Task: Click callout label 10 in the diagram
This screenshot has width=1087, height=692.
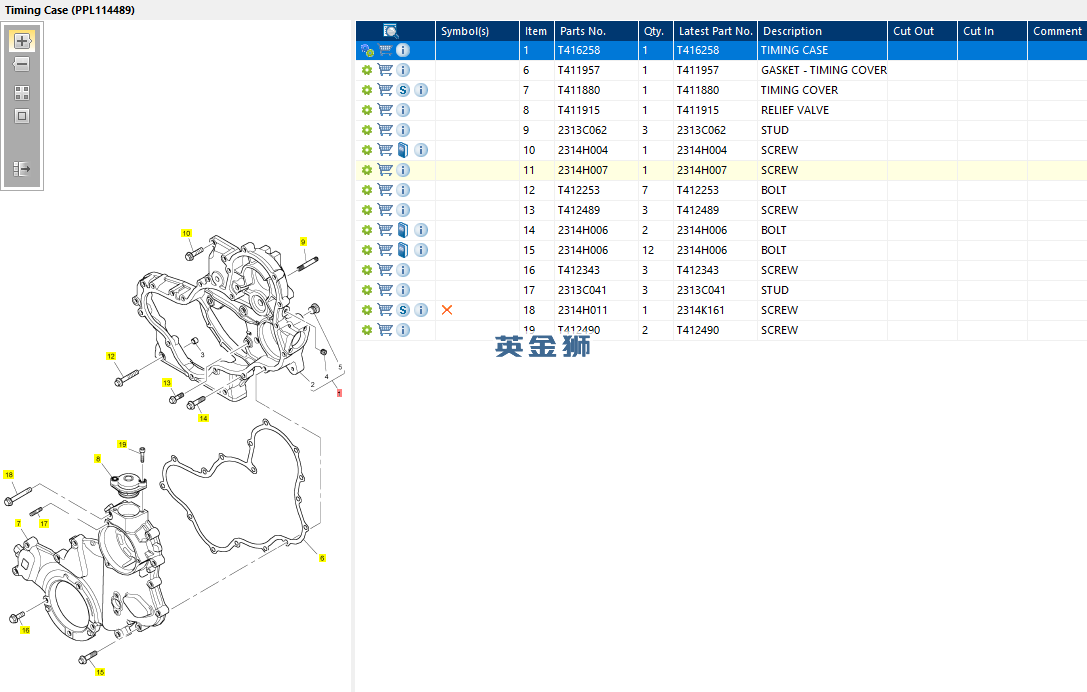Action: [x=186, y=233]
